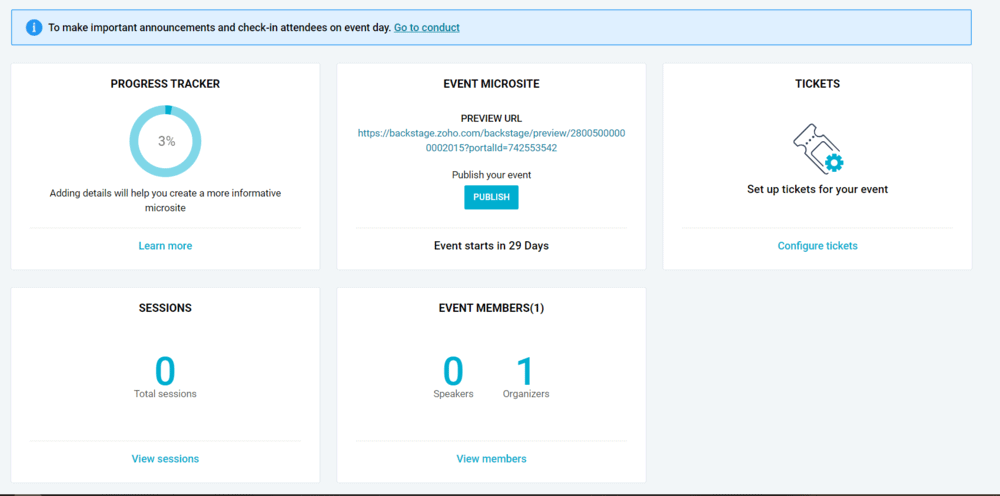Click the EVENT MICROSITE heading

tap(491, 84)
